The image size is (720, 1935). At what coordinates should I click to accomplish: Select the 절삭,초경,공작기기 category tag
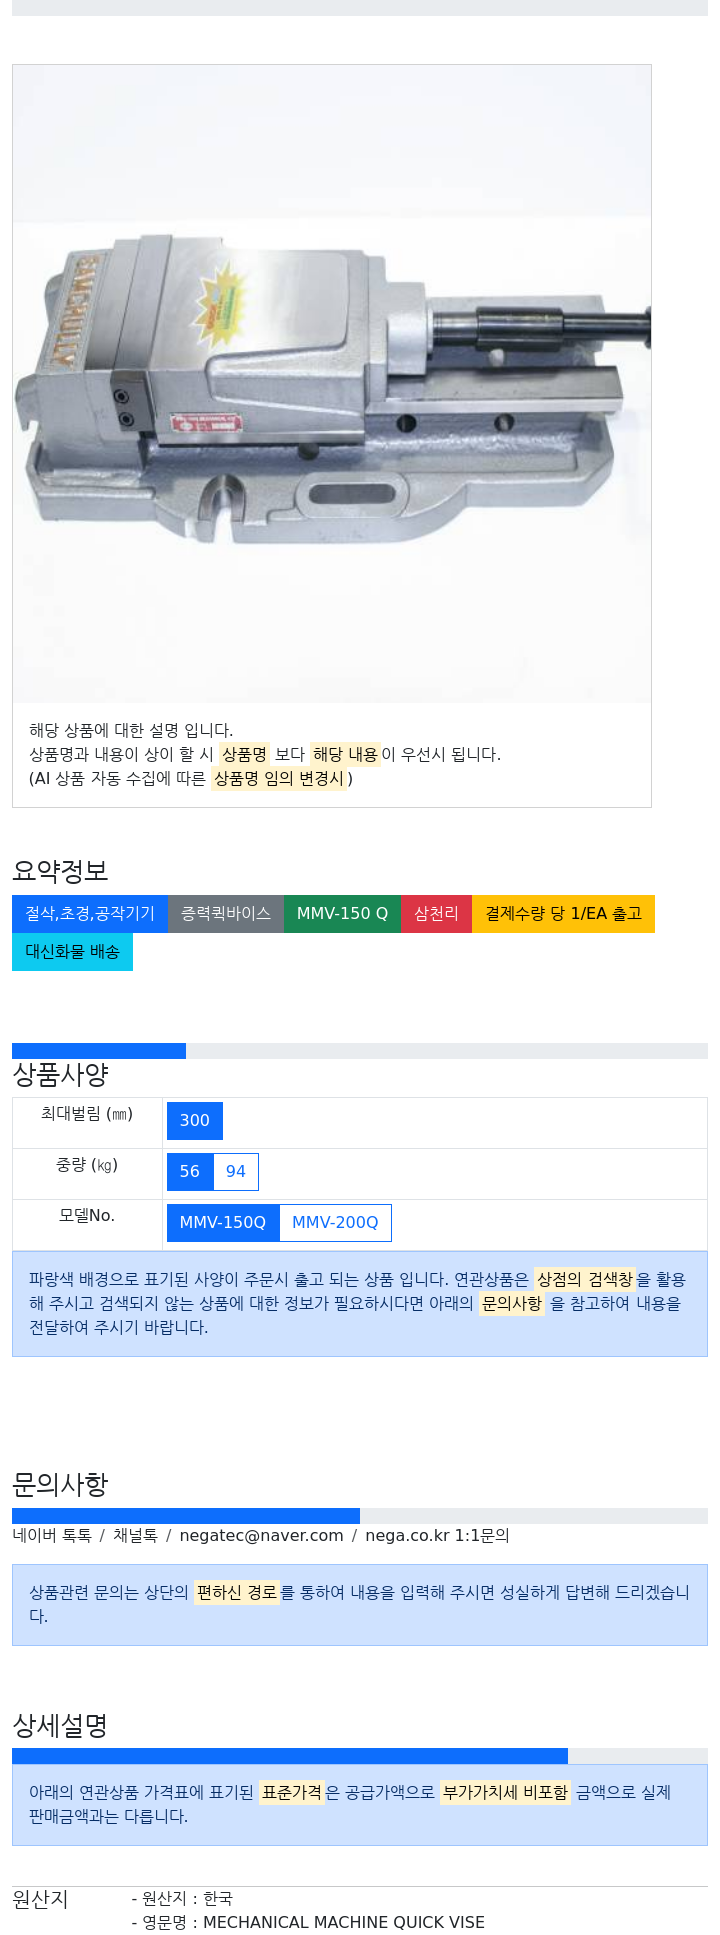90,914
